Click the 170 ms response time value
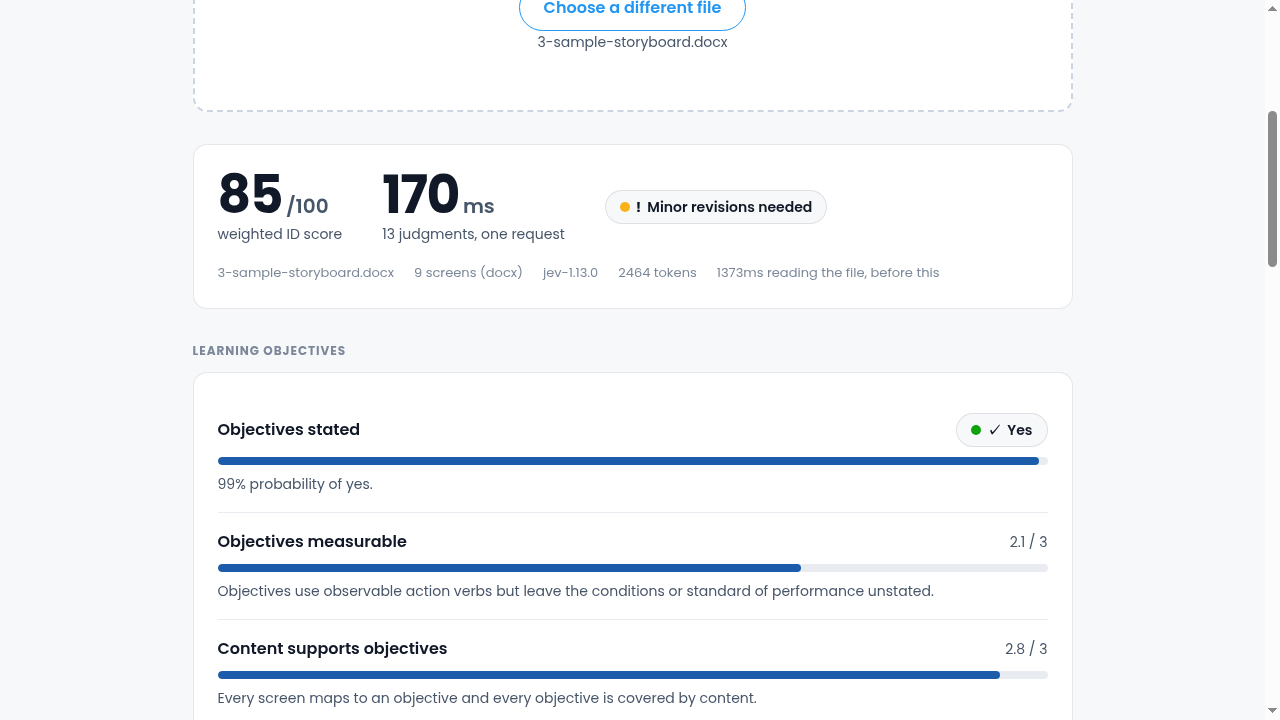This screenshot has width=1280, height=720. 438,195
